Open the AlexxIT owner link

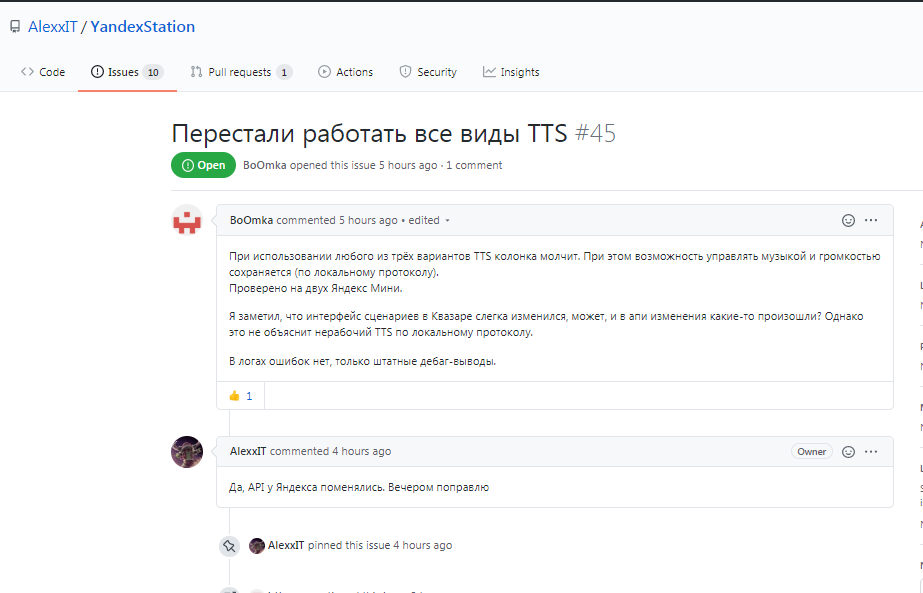tap(52, 26)
